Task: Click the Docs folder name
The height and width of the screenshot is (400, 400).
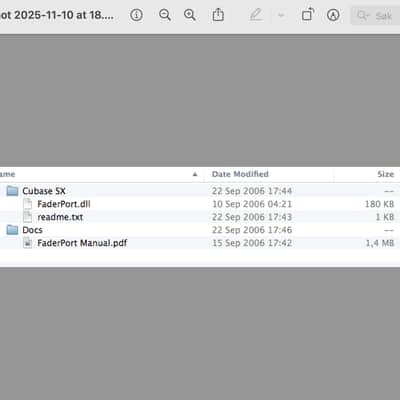Action: (x=32, y=230)
